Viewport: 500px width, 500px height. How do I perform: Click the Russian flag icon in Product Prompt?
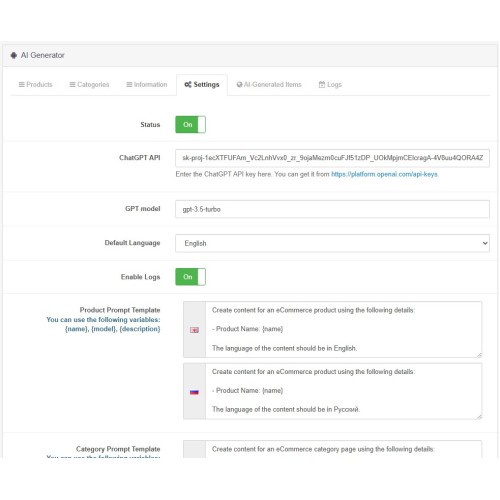click(194, 392)
